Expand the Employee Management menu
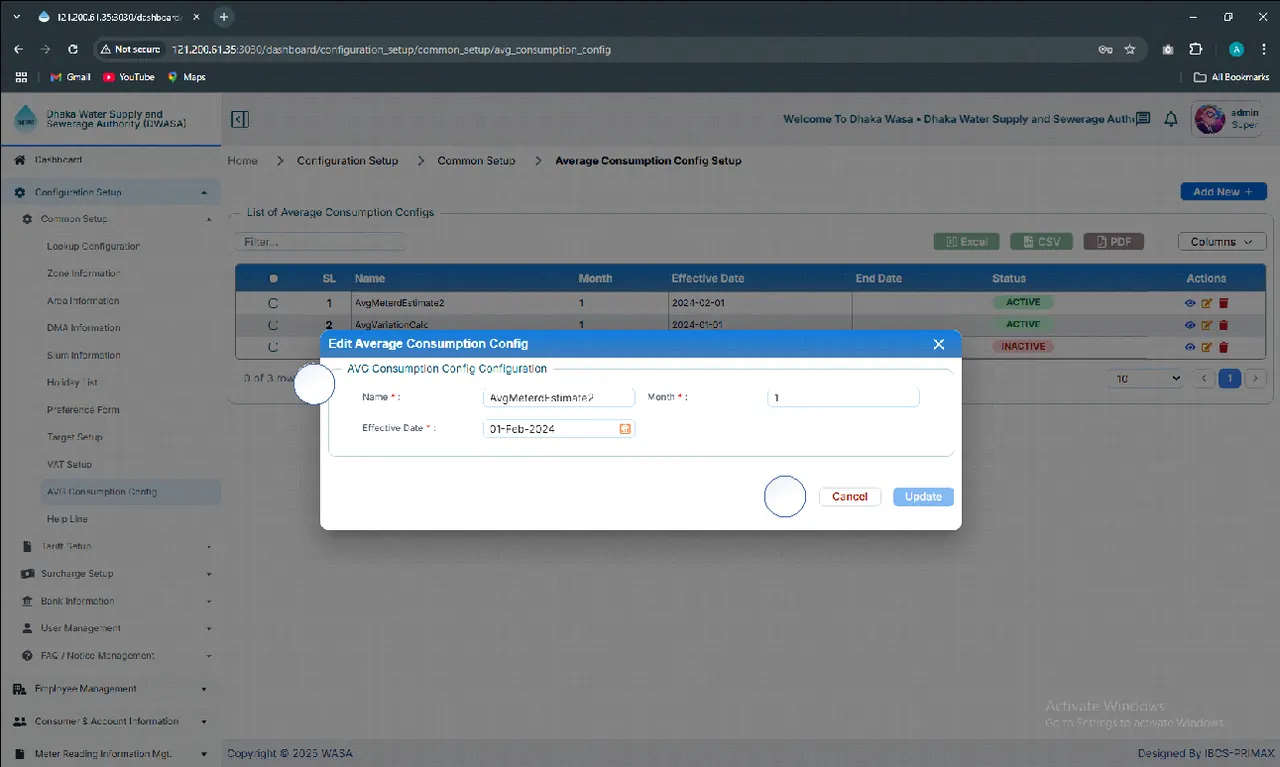The width and height of the screenshot is (1280, 767). pyautogui.click(x=110, y=689)
